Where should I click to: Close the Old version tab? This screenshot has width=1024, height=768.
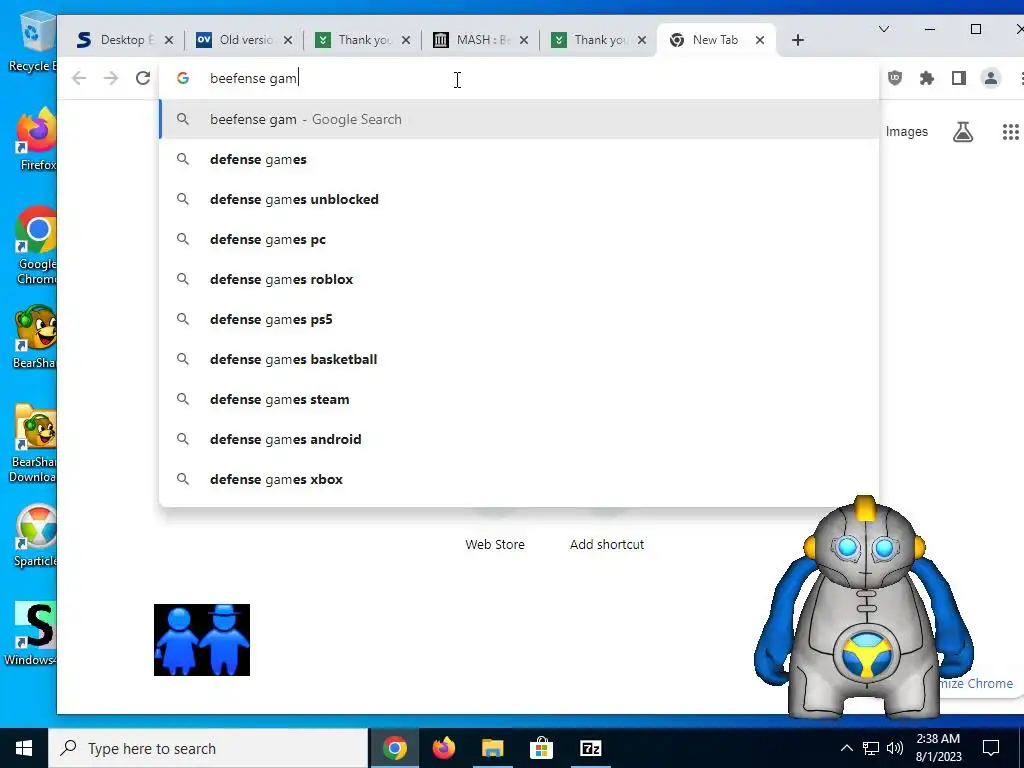(287, 40)
